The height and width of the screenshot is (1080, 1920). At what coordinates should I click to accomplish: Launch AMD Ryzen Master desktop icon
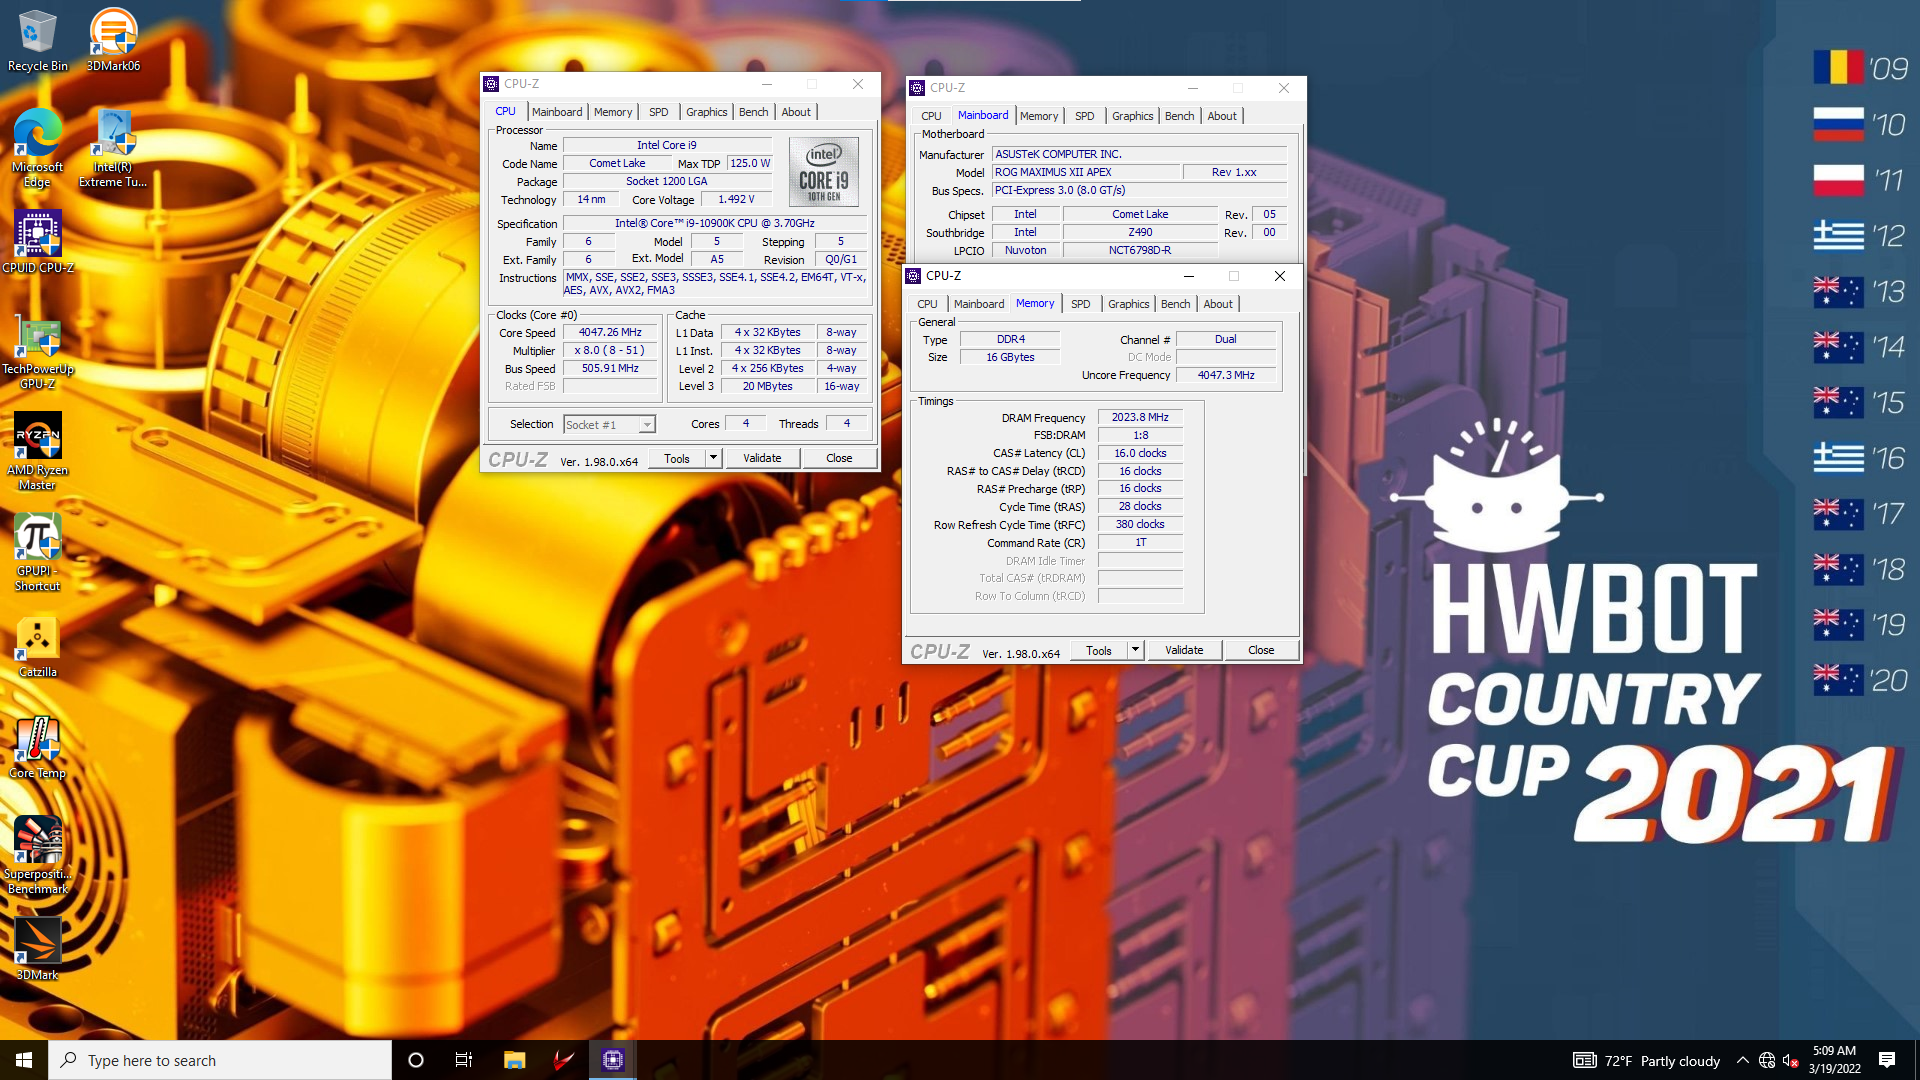coord(37,452)
